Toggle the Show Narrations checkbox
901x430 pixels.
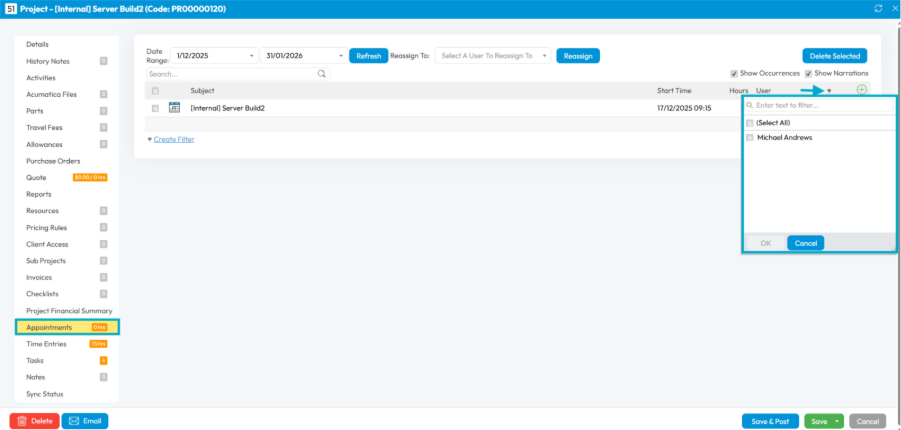point(809,74)
